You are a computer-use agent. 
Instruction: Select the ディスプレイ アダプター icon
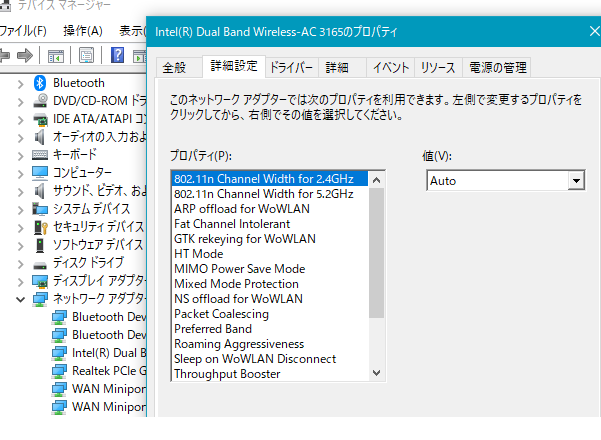pyautogui.click(x=40, y=281)
